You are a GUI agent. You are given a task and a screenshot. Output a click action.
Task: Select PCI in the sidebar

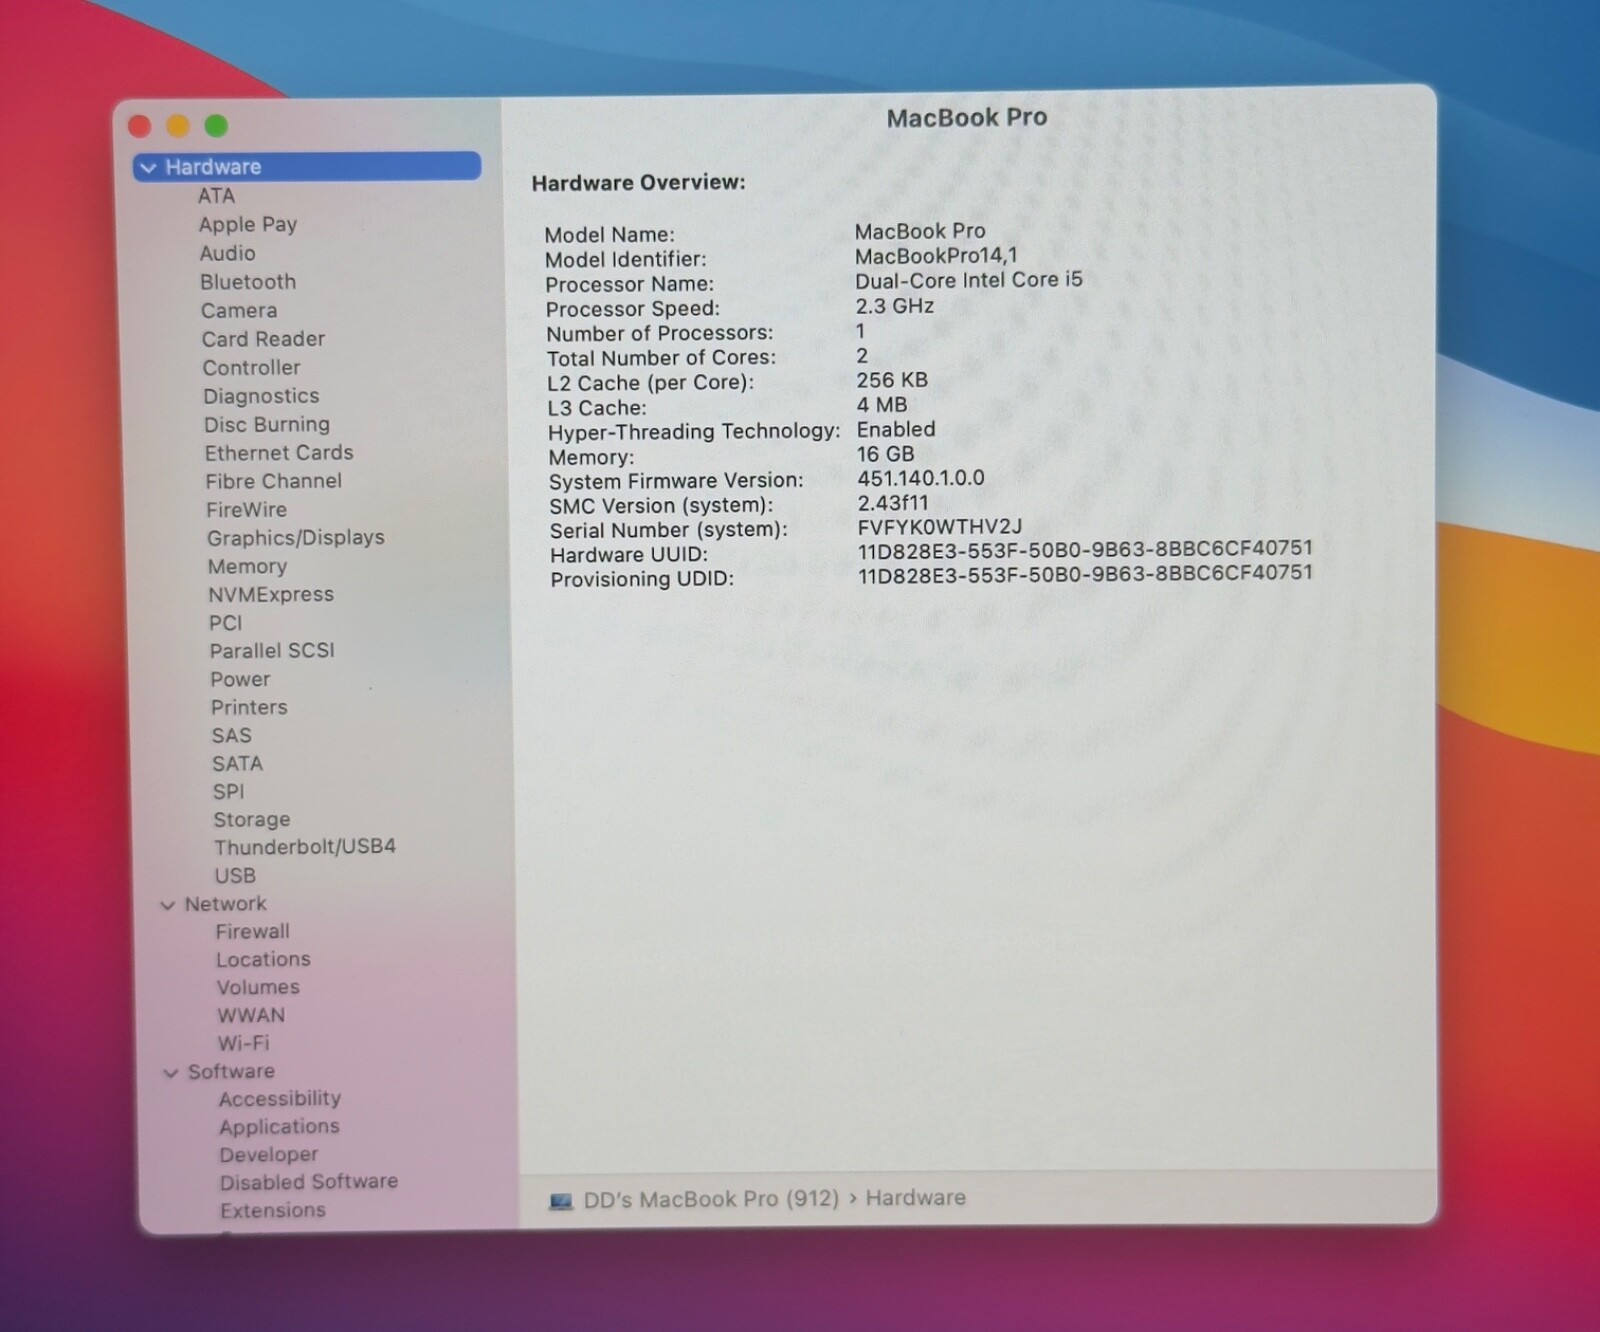pos(225,623)
